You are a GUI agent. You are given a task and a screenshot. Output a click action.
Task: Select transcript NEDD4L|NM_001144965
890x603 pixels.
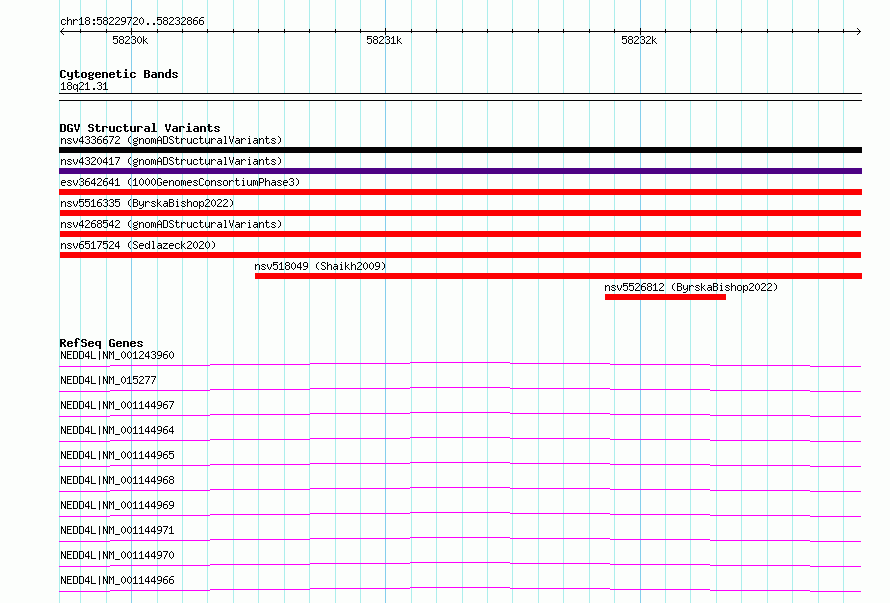(117, 455)
